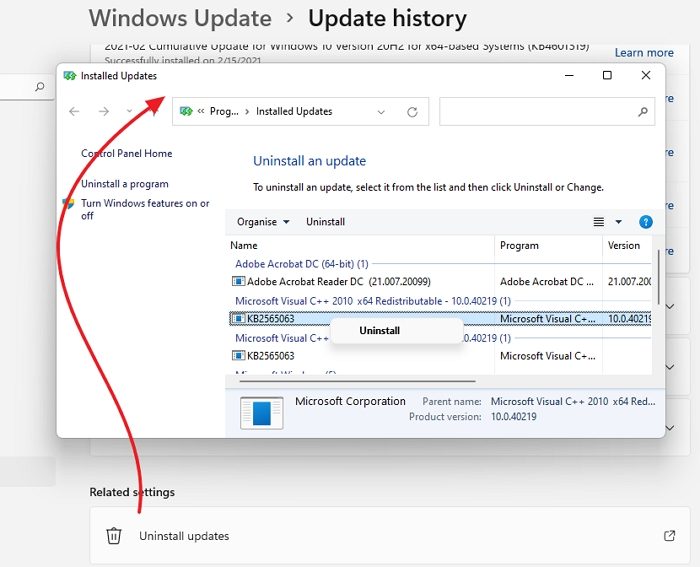Click horizontal scrollbar in updates list
The height and width of the screenshot is (567, 700).
click(x=358, y=381)
